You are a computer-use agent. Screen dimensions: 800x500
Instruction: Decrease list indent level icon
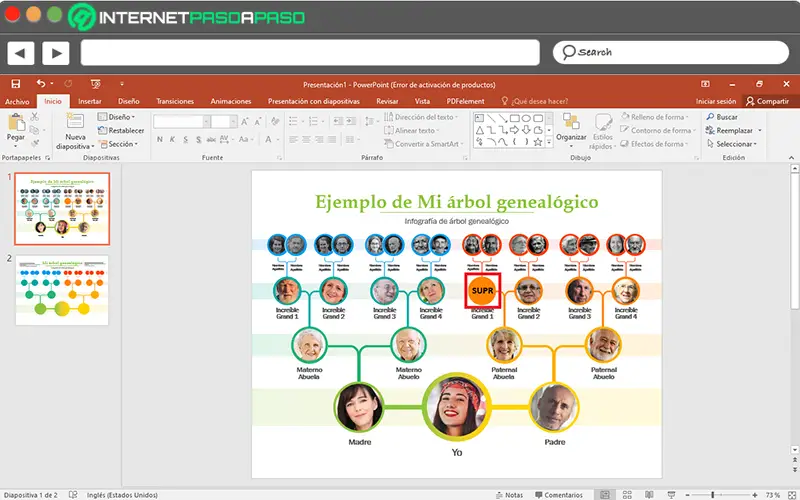pos(338,121)
